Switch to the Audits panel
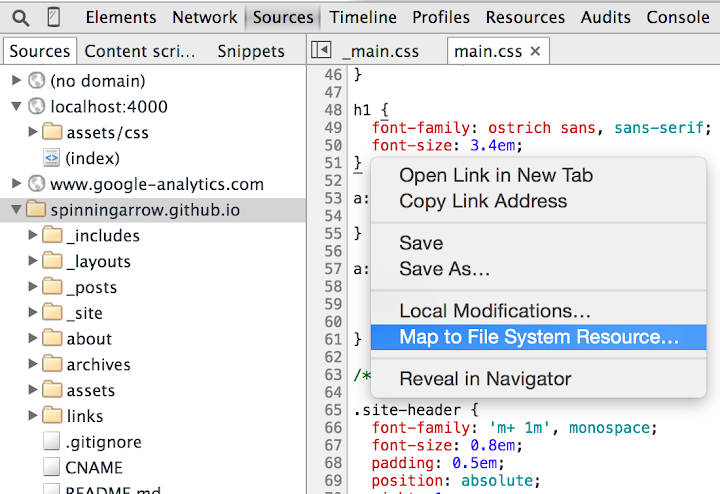 click(606, 17)
